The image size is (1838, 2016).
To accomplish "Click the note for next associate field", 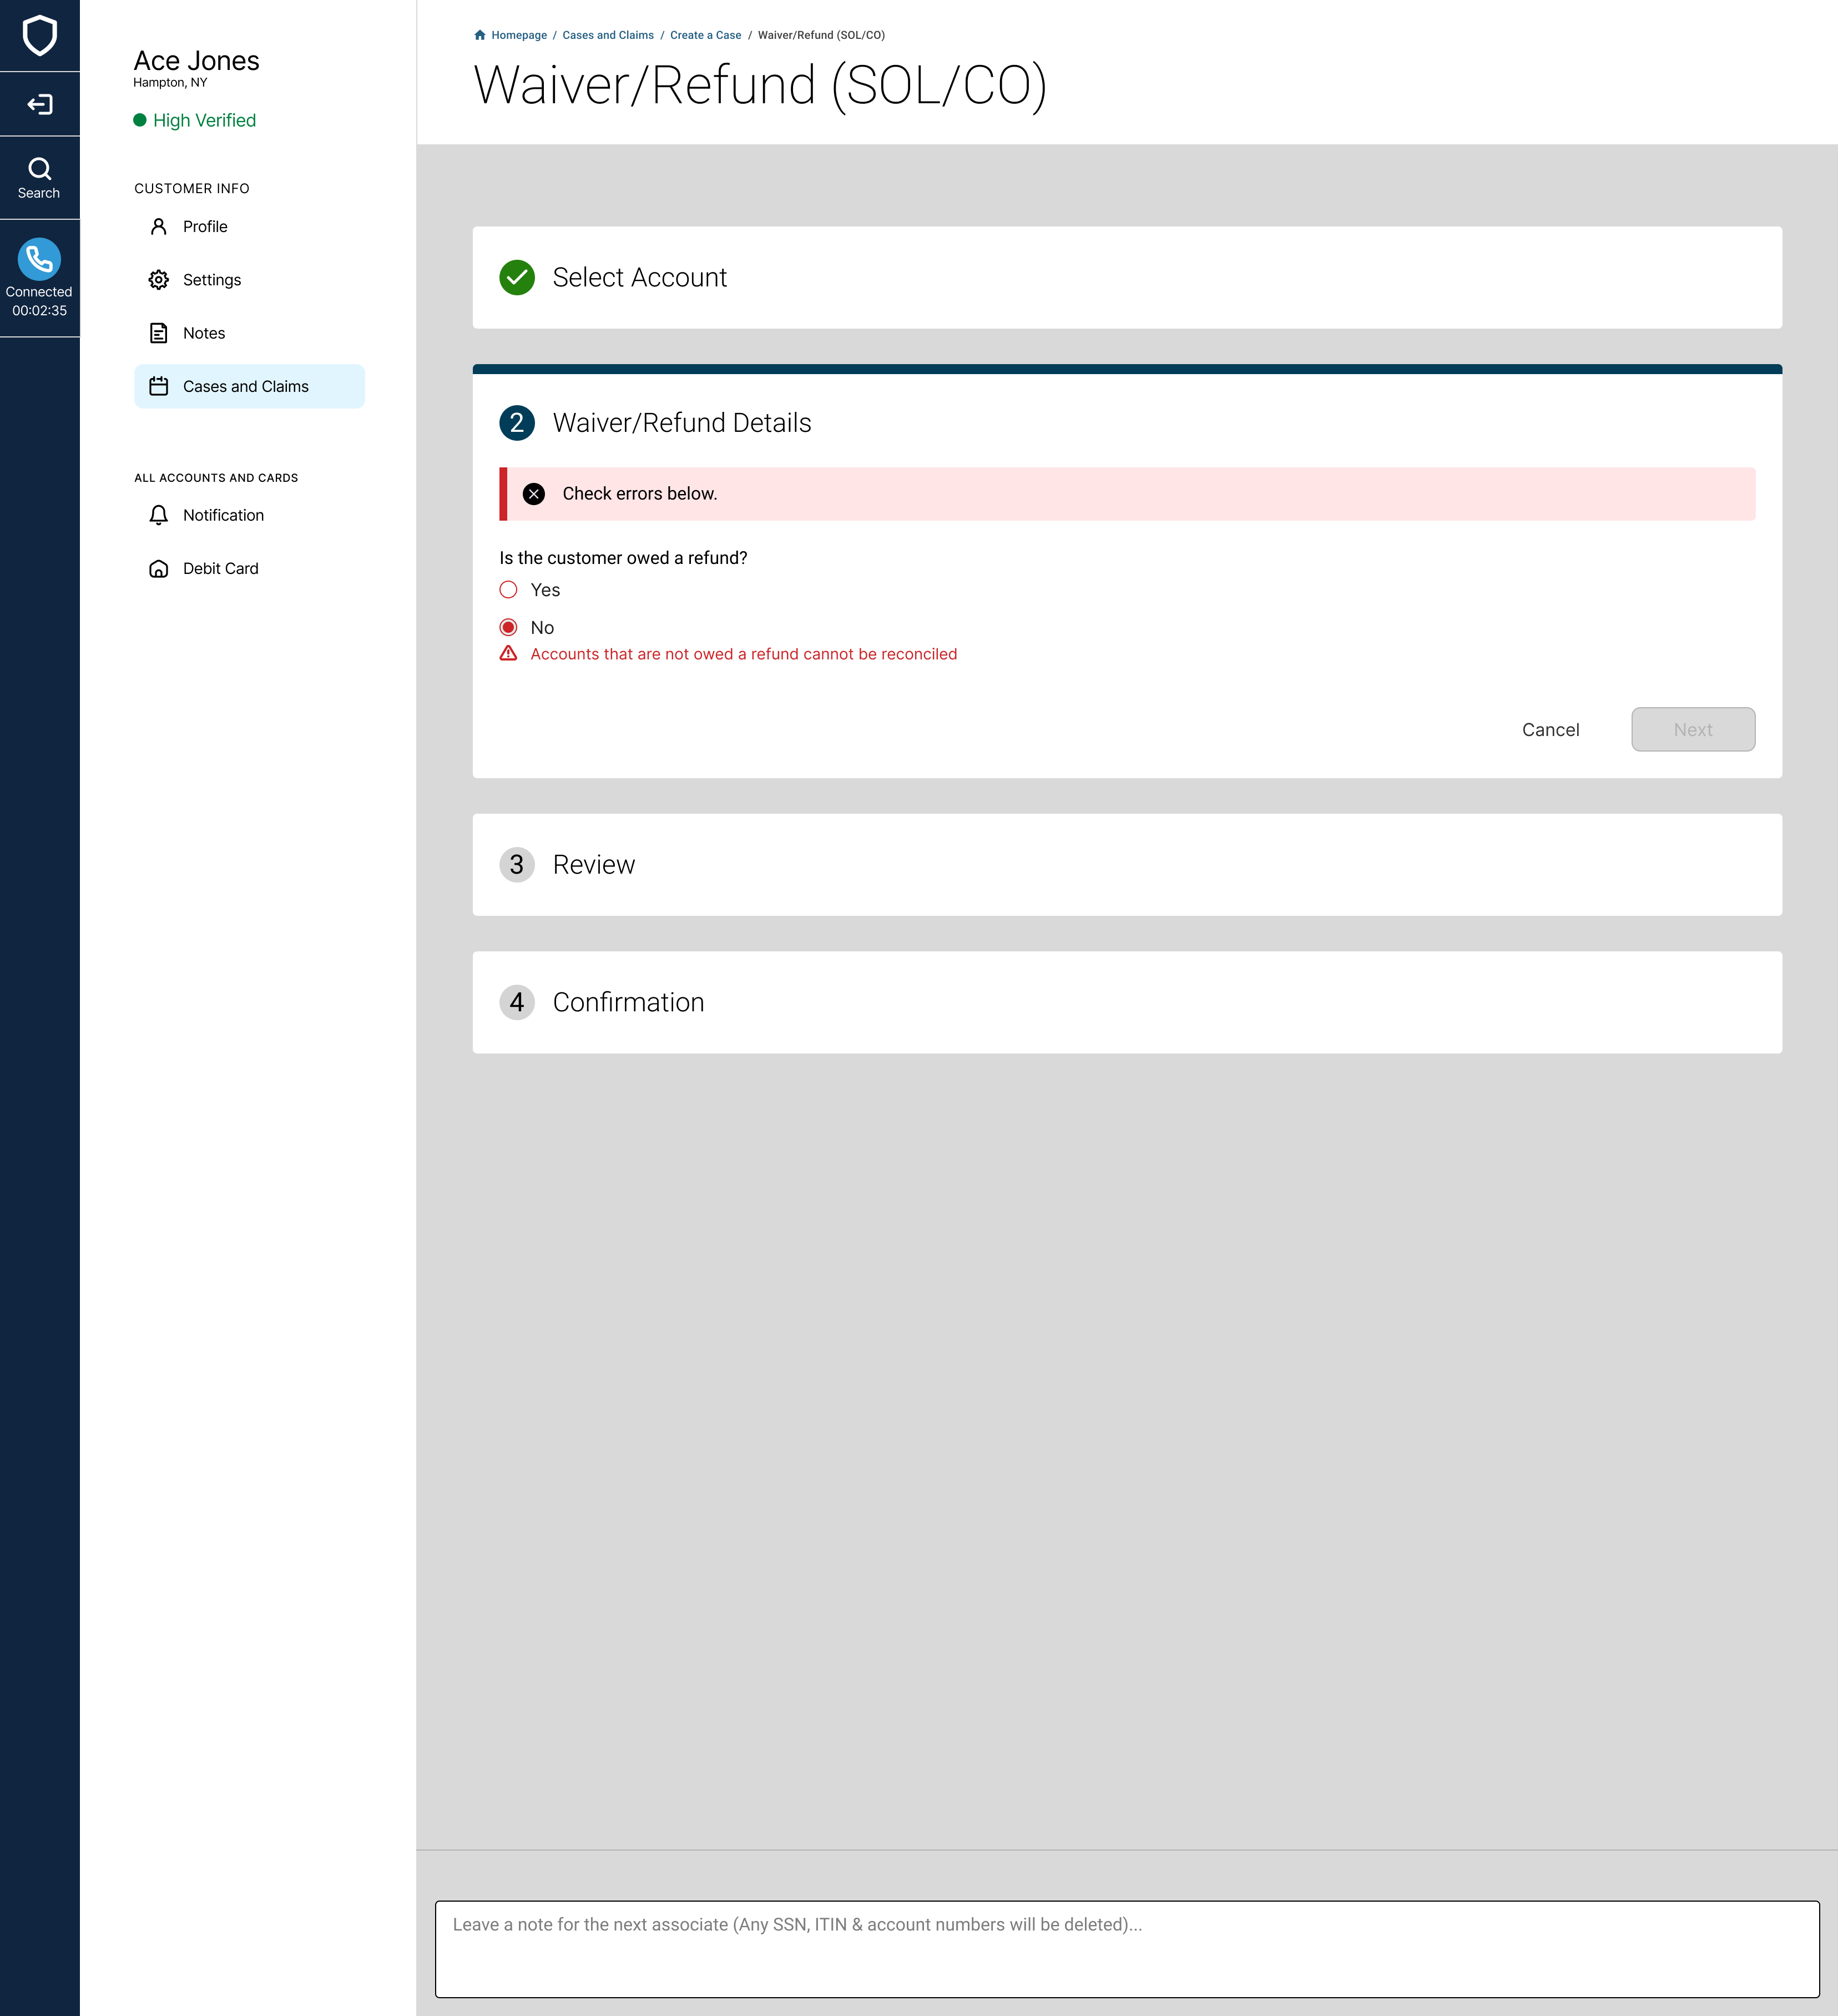I will pyautogui.click(x=1126, y=1948).
